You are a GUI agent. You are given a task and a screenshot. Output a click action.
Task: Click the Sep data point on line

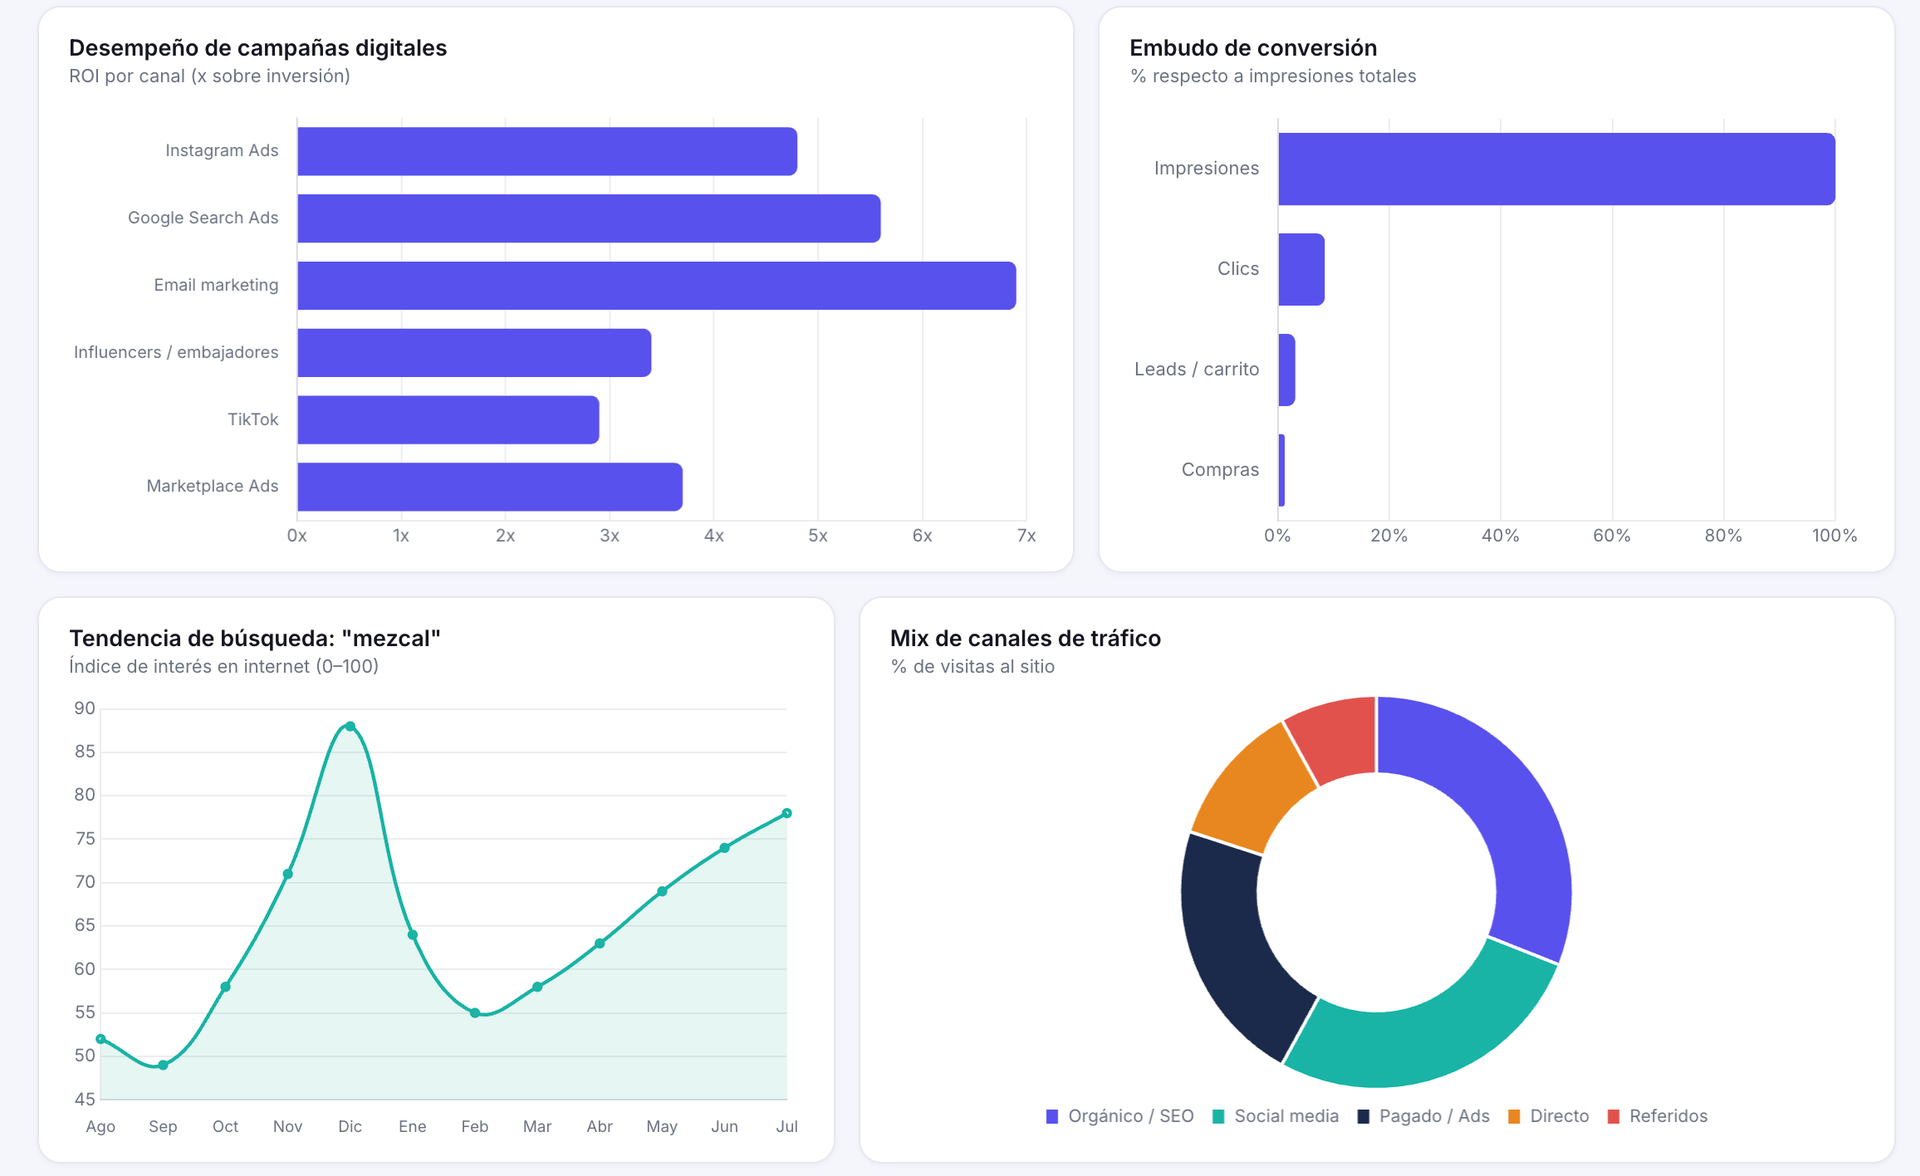pos(163,1065)
